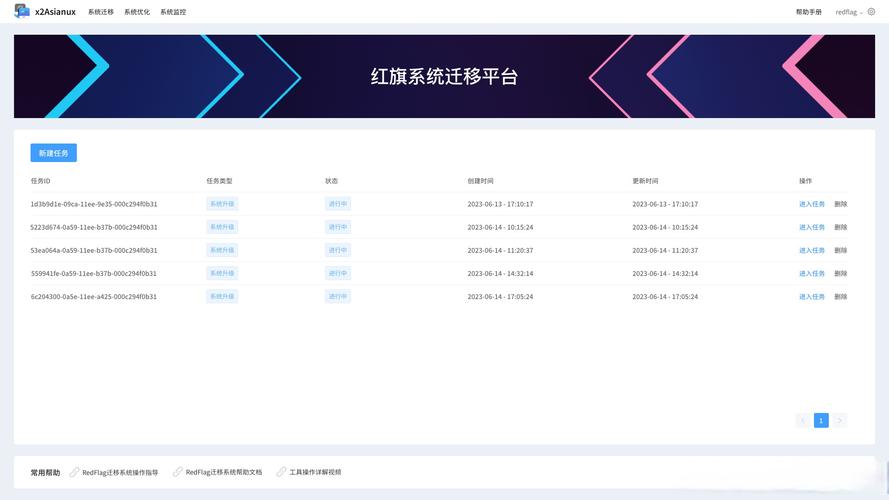Screen dimensions: 889x500
Task: Go to previous page arrow
Action: [802, 420]
